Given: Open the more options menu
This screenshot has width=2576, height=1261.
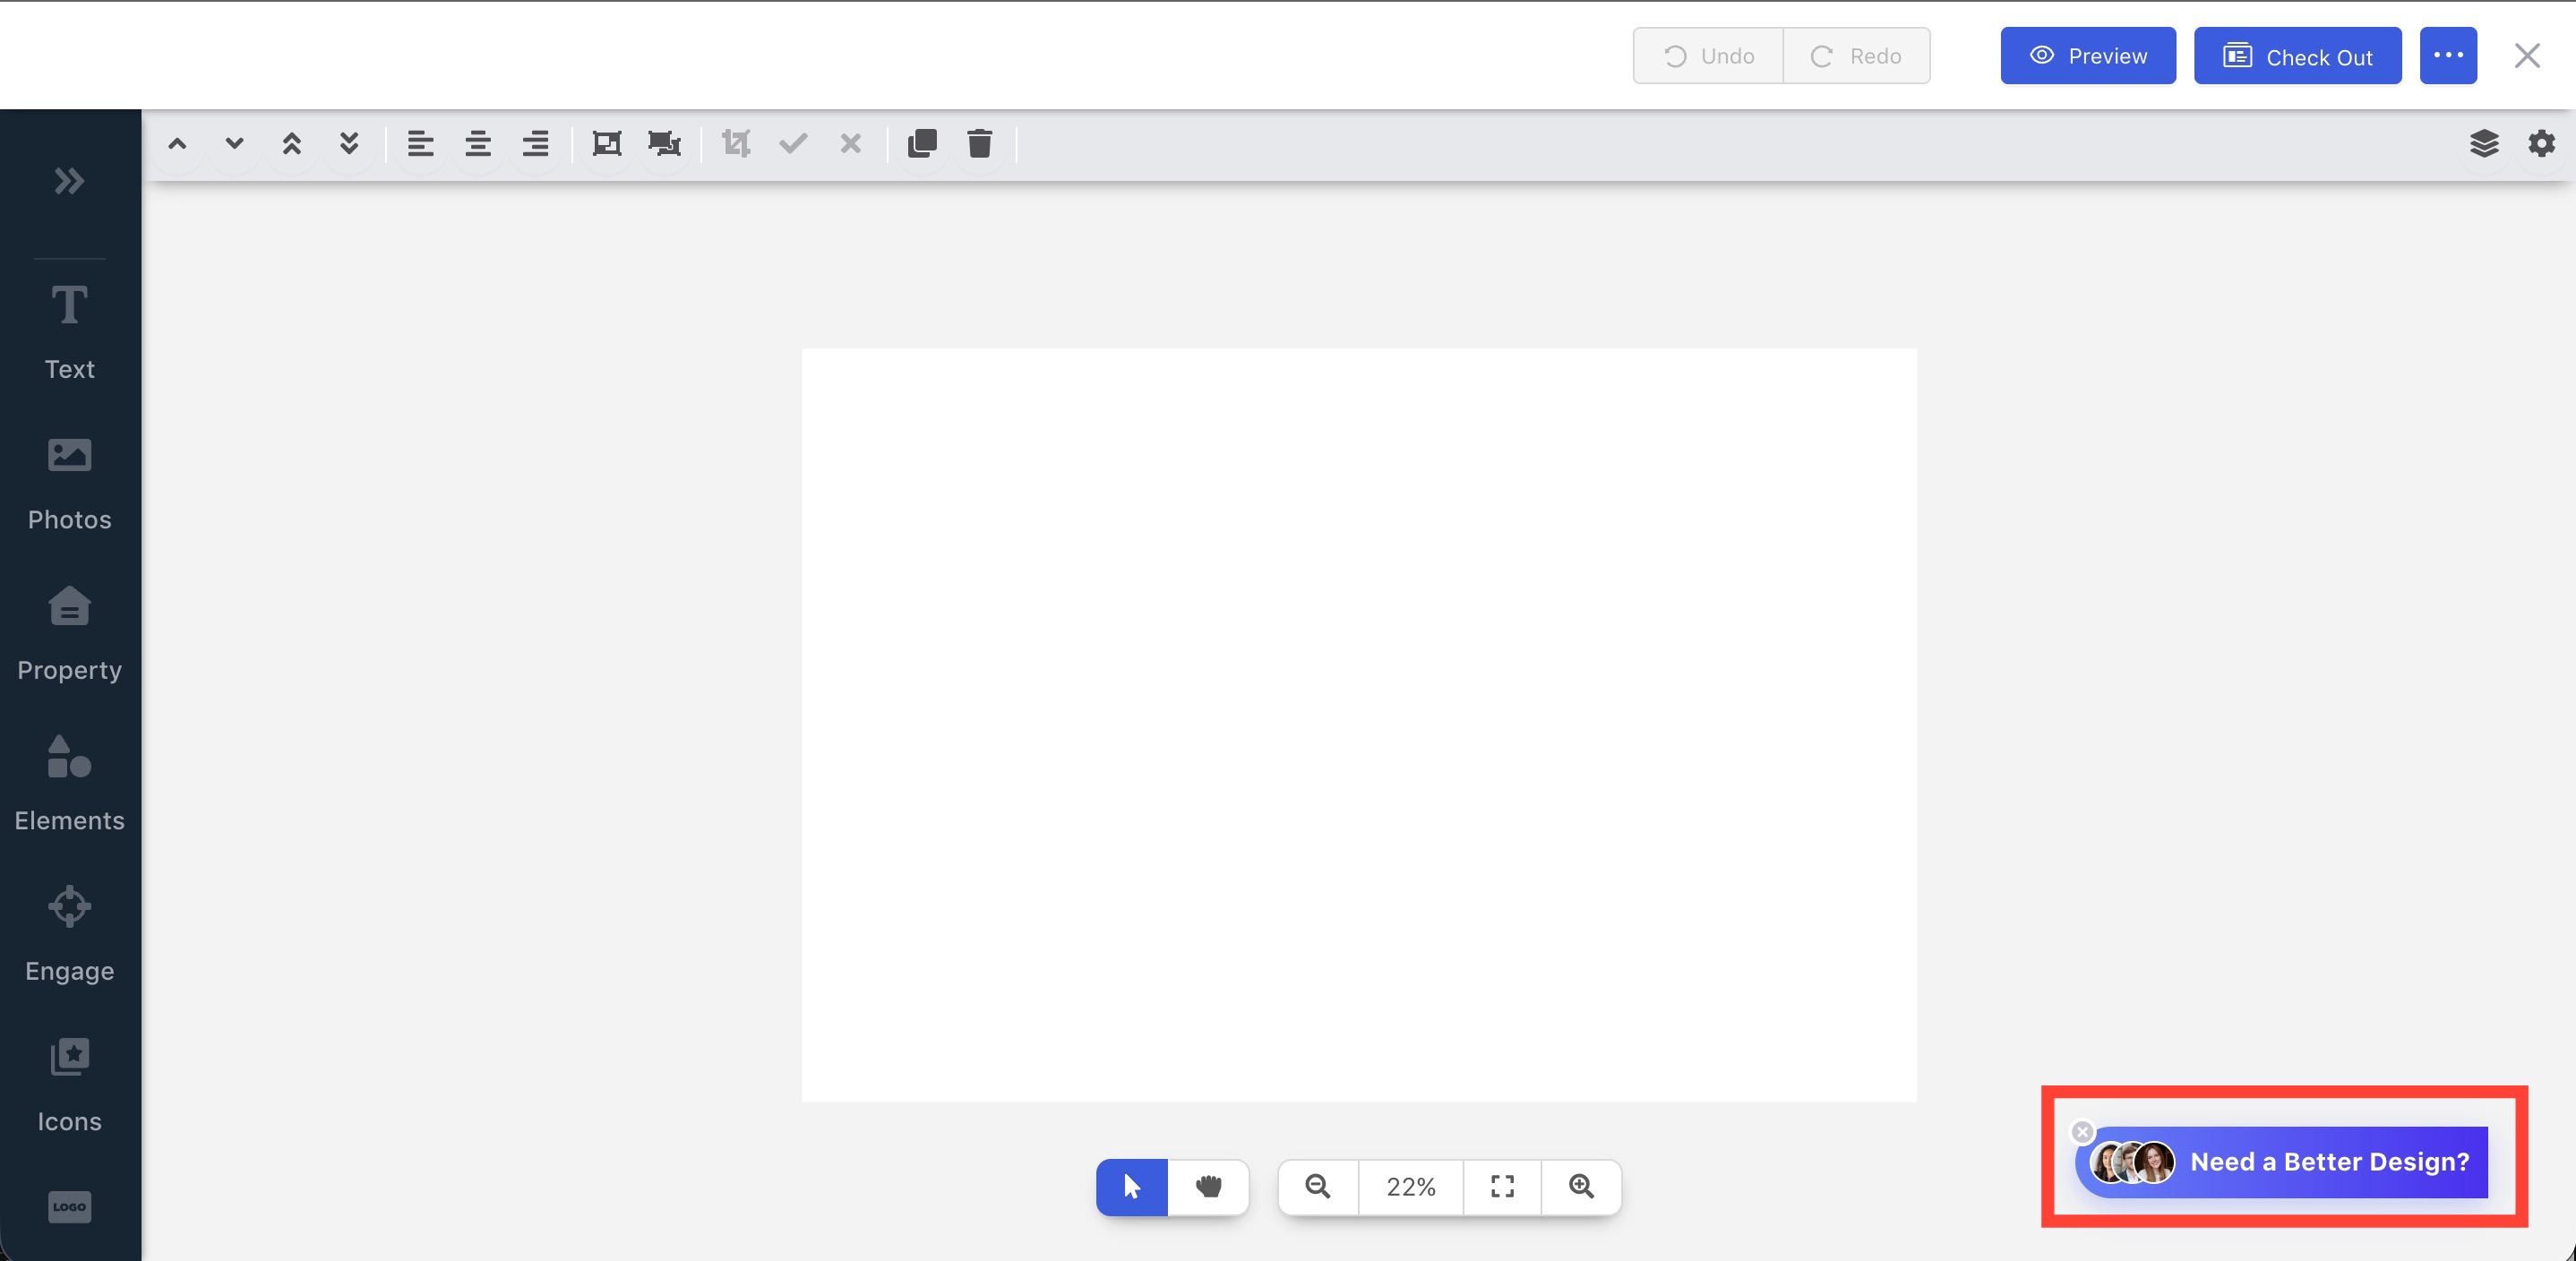Looking at the screenshot, I should coord(2448,56).
